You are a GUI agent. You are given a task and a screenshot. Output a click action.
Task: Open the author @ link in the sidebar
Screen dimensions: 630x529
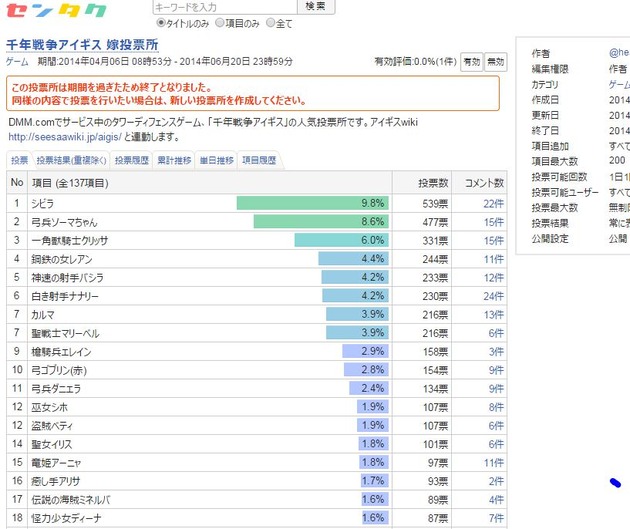[619, 53]
